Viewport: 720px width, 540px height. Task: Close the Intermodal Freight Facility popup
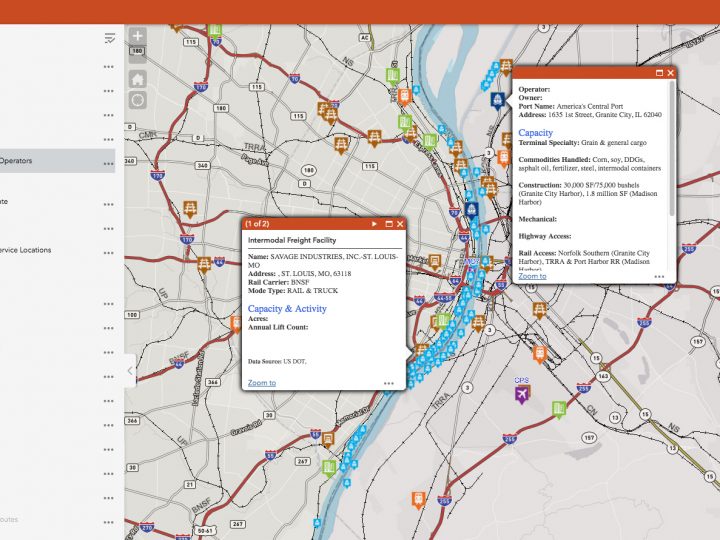[400, 224]
